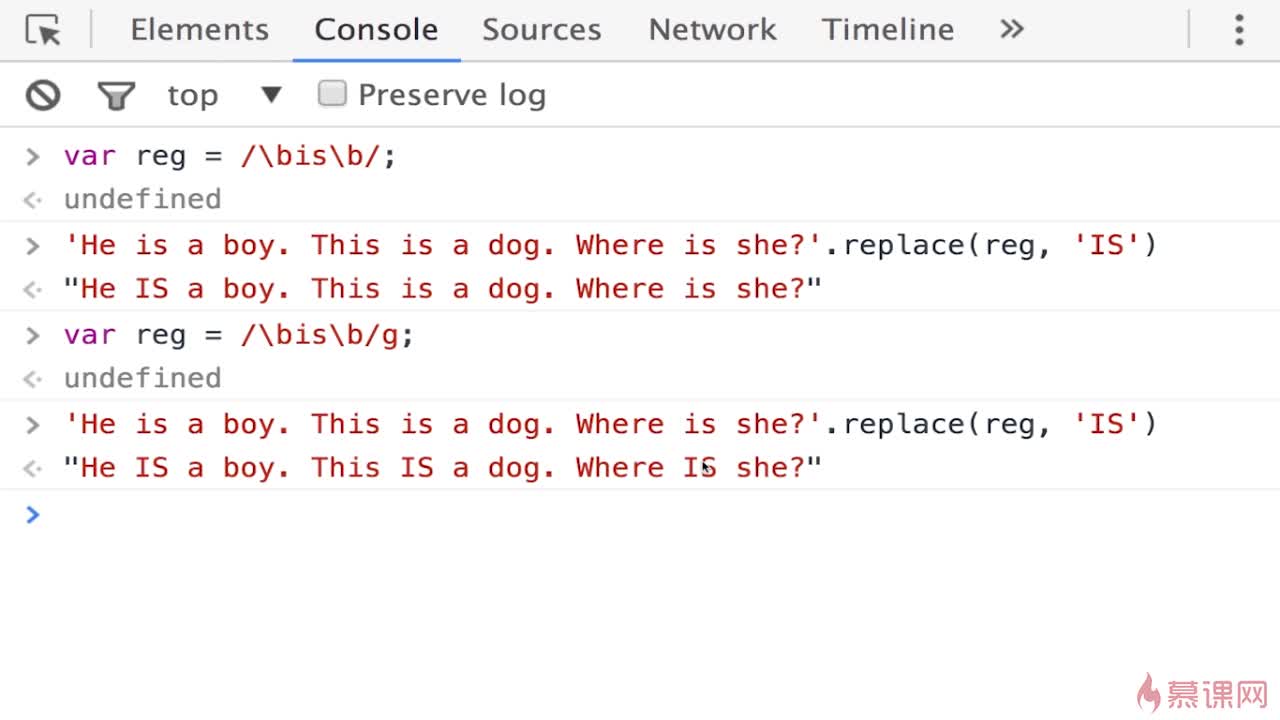Screen dimensions: 1280x720
Task: Click the input arrow beside first var reg line
Action: coord(32,156)
